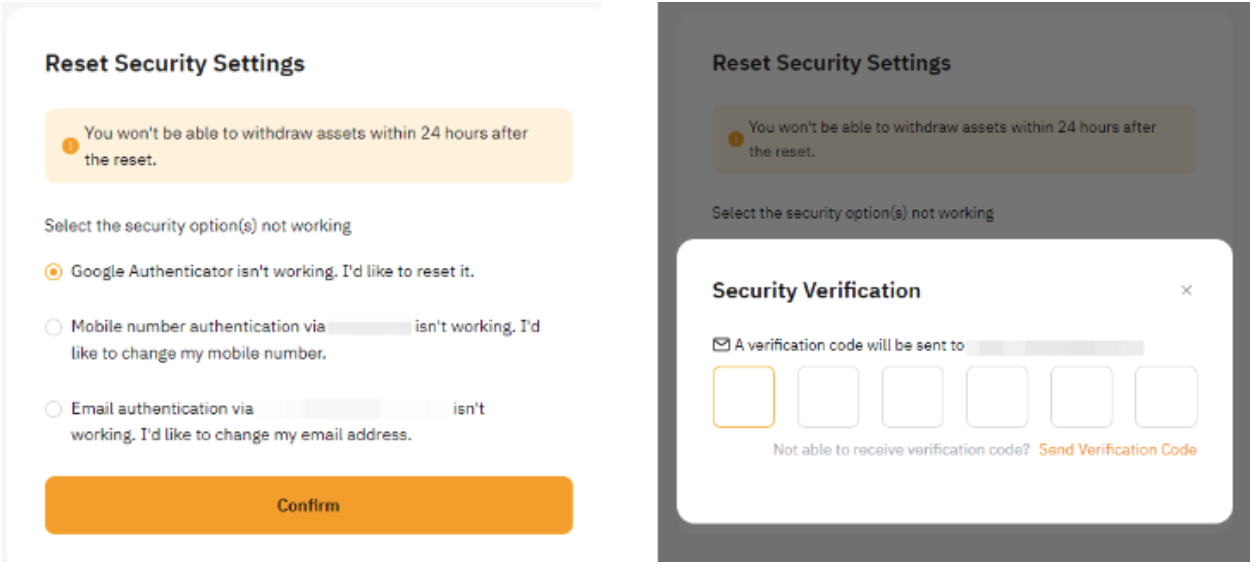Click the envelope icon beside verification message
The width and height of the screenshot is (1254, 568).
click(721, 345)
